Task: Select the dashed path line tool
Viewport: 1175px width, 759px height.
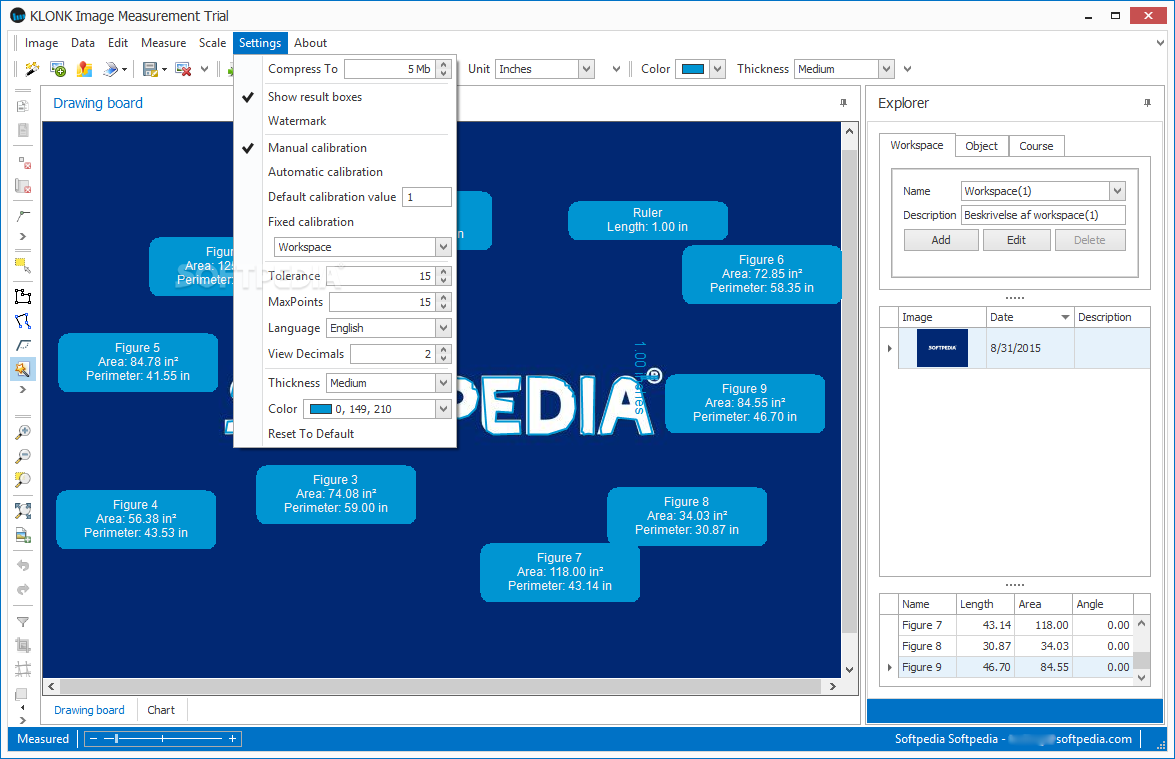Action: 23,345
